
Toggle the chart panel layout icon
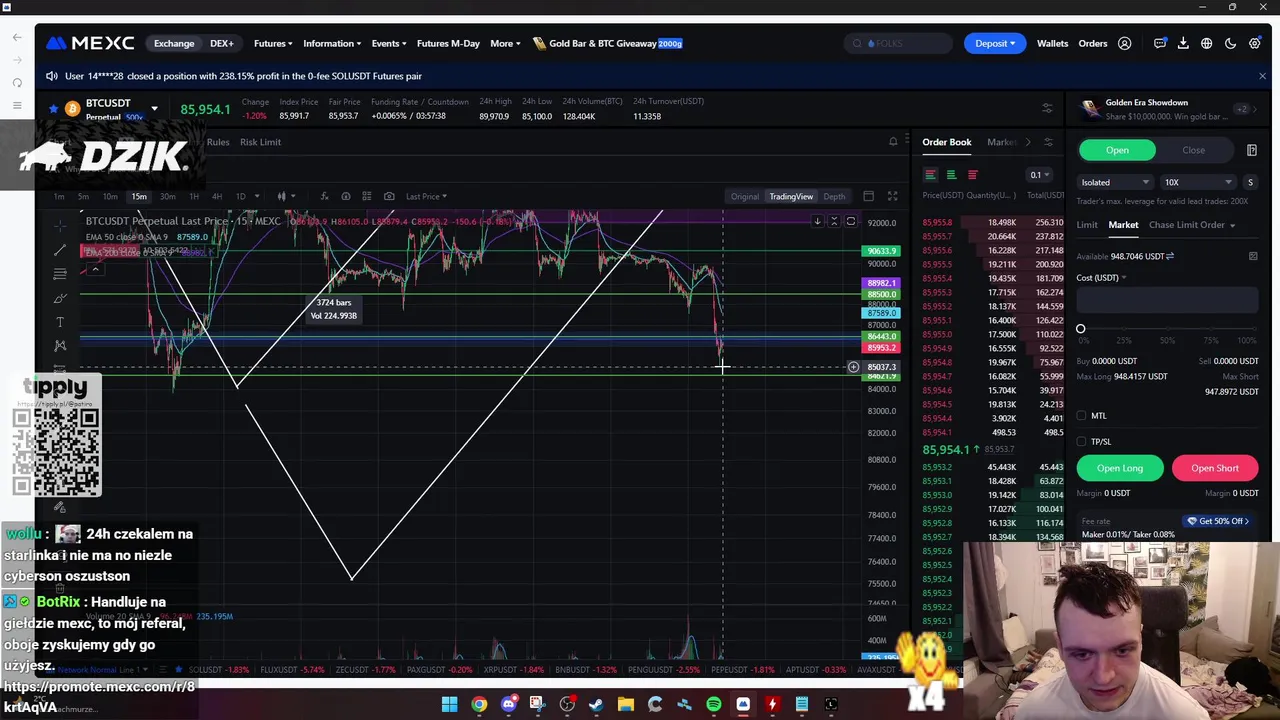click(869, 196)
